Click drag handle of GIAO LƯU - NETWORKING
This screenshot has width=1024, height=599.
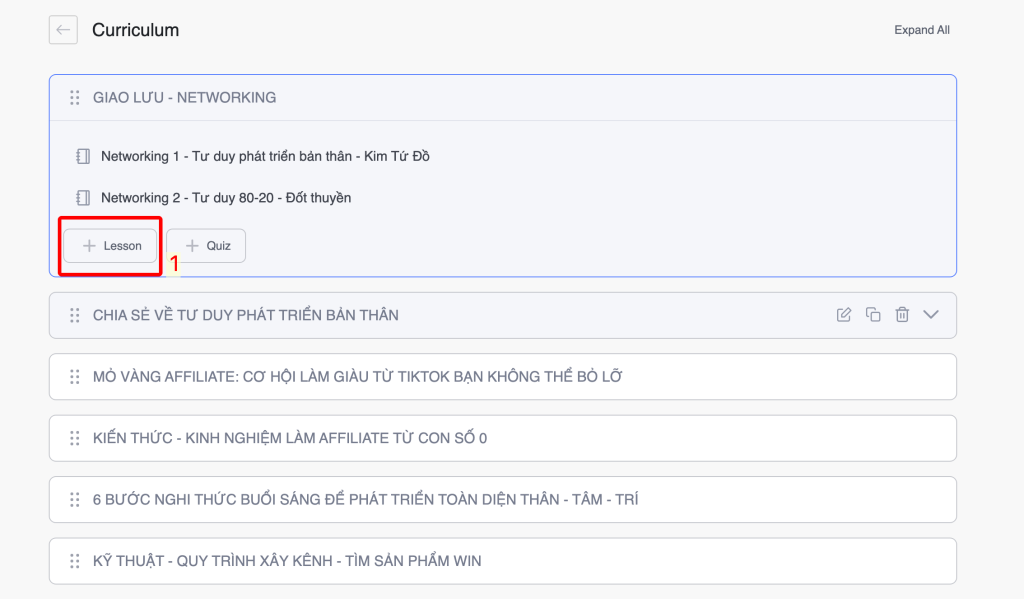(x=74, y=98)
